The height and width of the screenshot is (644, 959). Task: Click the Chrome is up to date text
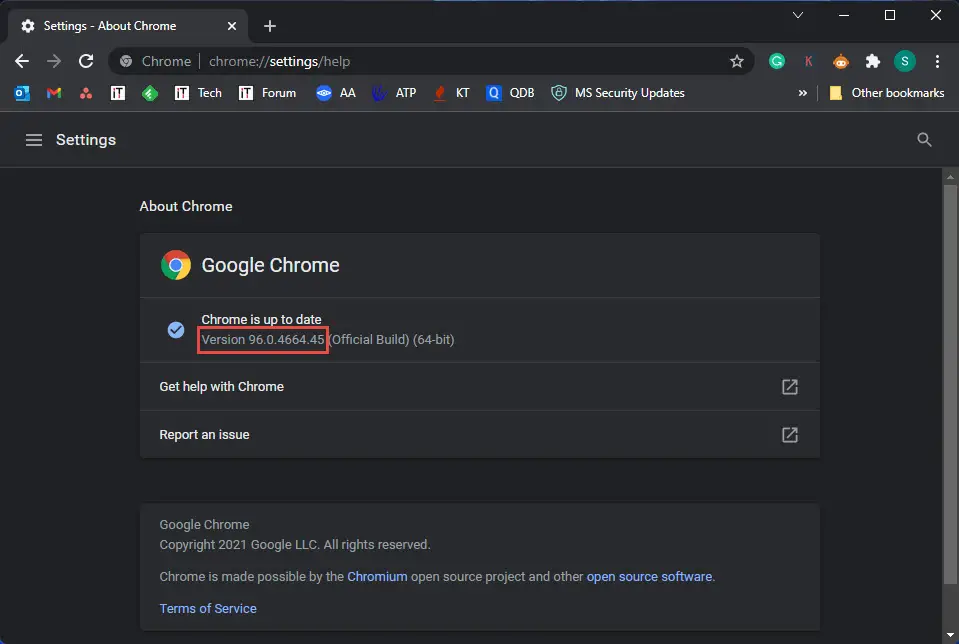coord(261,319)
